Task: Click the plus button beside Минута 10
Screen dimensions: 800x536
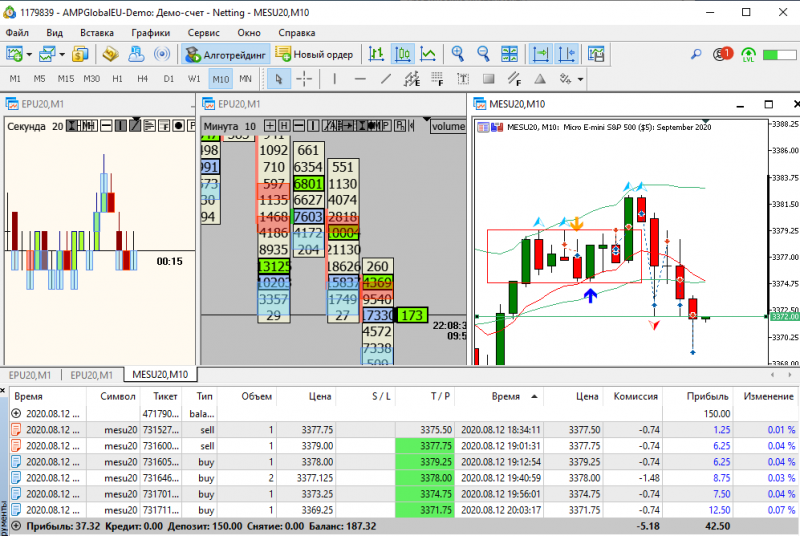Action: tap(270, 126)
